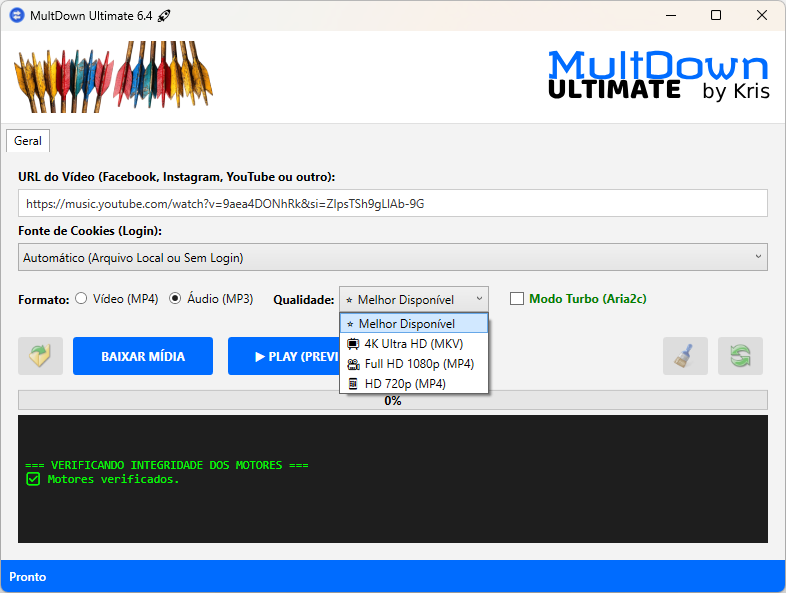The height and width of the screenshot is (593, 786).
Task: Open the download folder icon button
Action: (x=41, y=356)
